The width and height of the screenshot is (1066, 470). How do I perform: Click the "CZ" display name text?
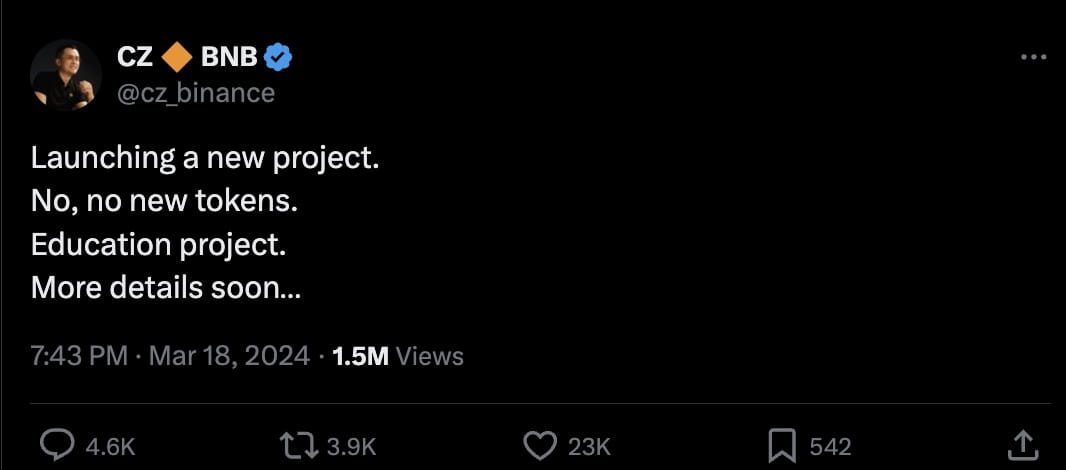click(x=135, y=58)
